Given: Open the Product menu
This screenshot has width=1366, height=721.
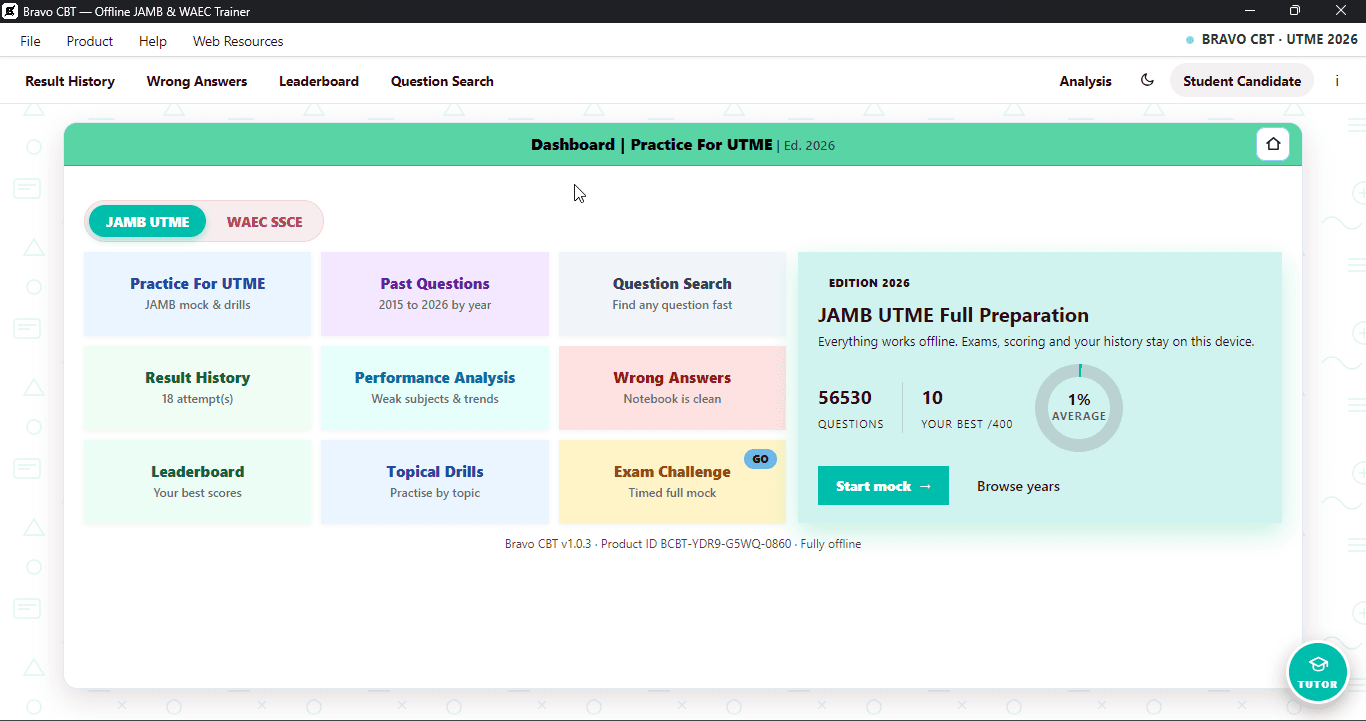Looking at the screenshot, I should (x=90, y=41).
